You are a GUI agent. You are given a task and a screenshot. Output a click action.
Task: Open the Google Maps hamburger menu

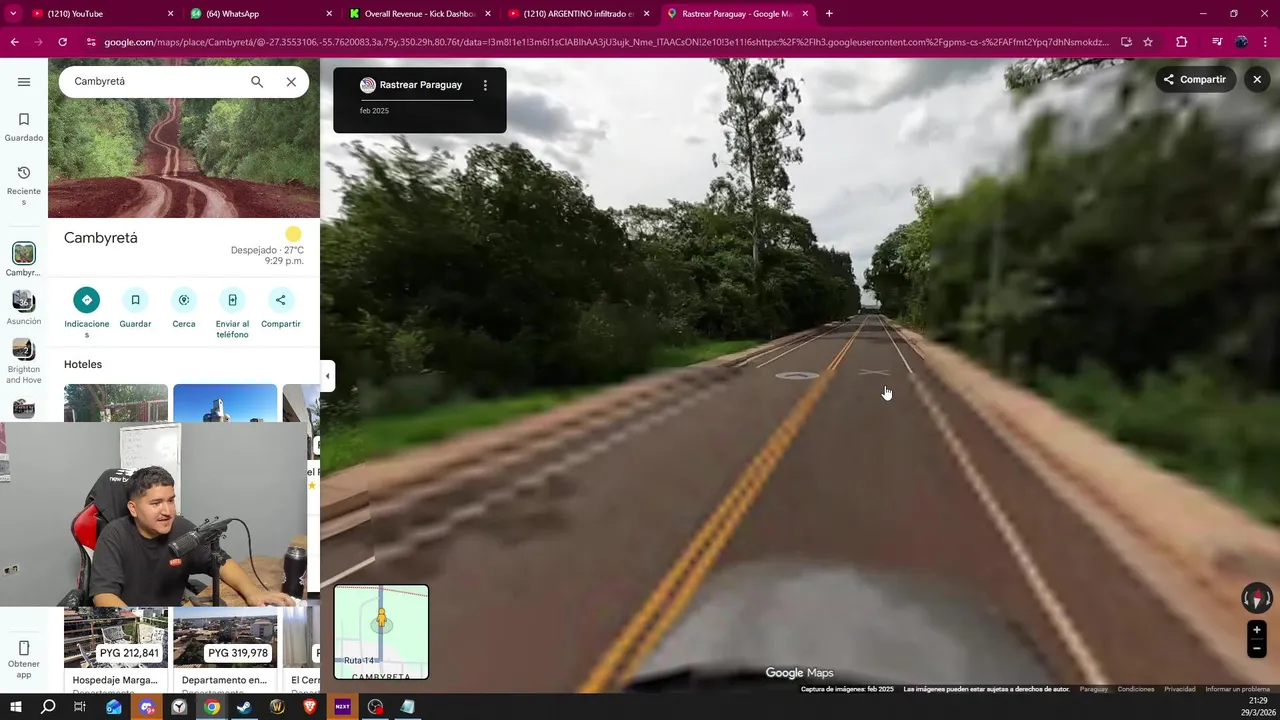[x=24, y=82]
